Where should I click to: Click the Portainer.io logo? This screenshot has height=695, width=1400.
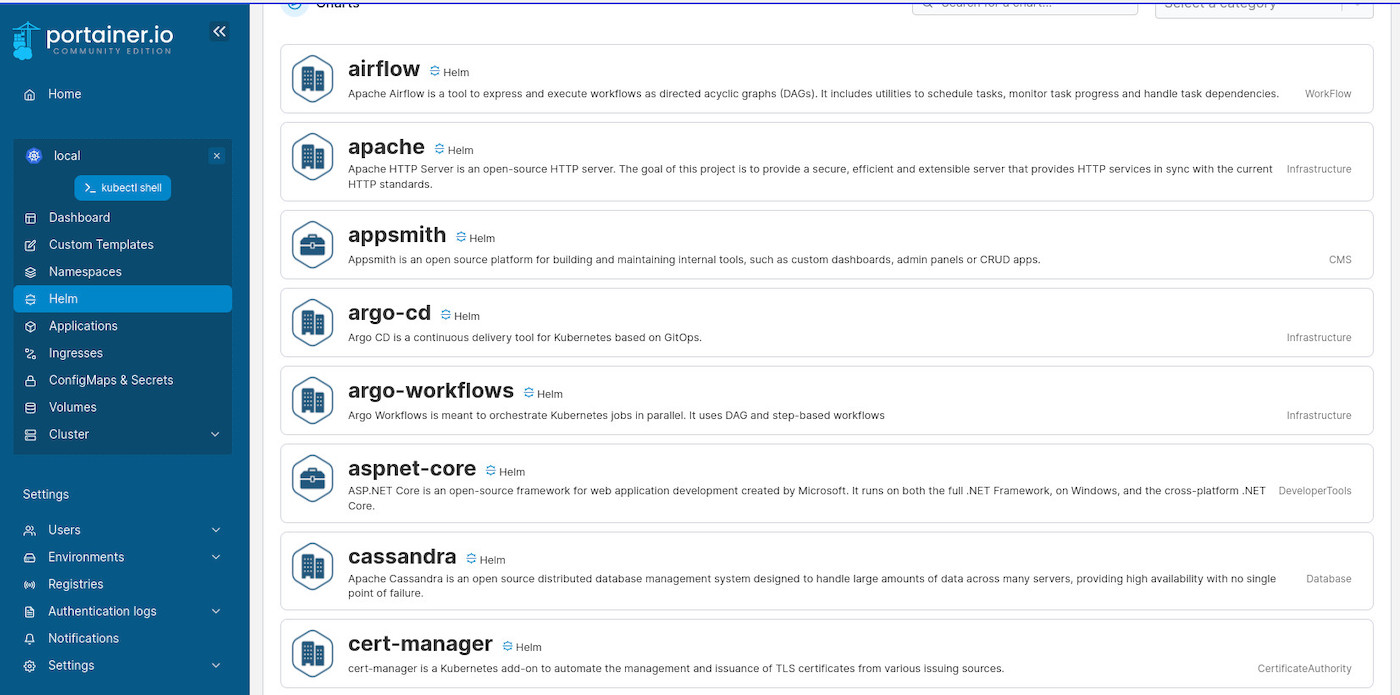pyautogui.click(x=93, y=40)
